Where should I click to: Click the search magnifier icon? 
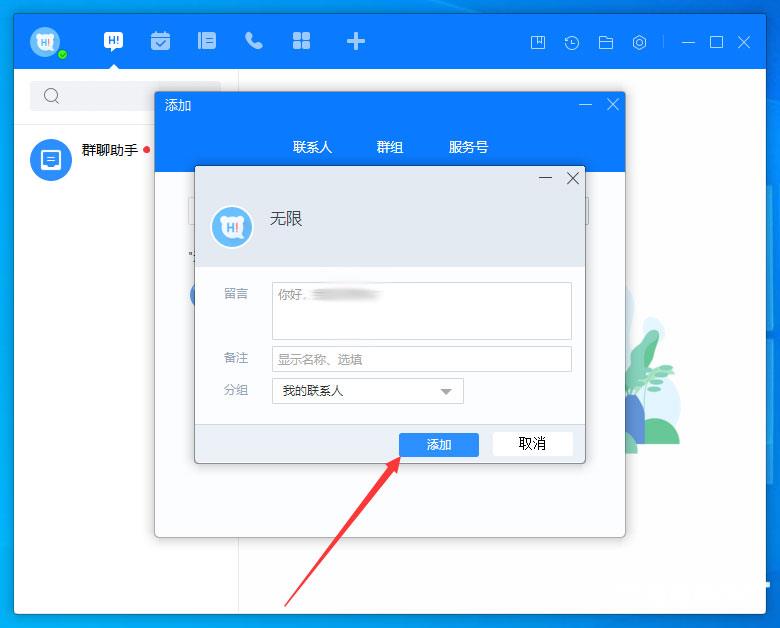[51, 96]
